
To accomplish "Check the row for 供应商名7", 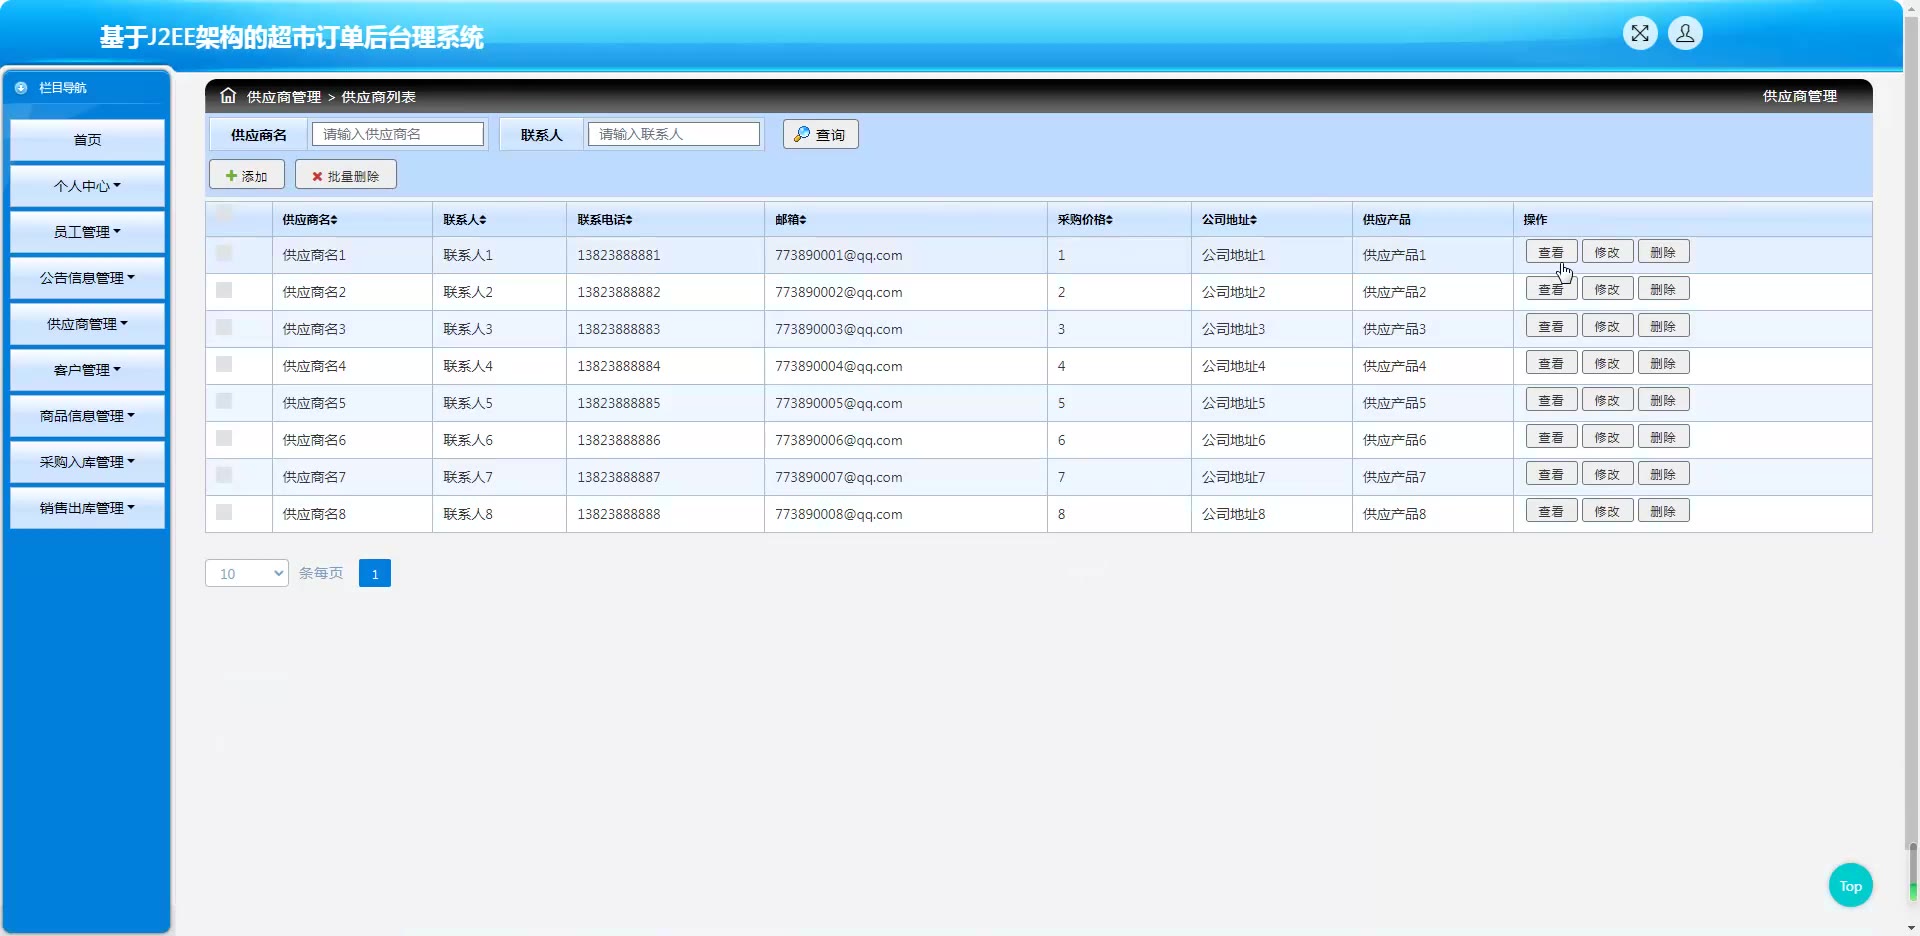I will click(x=224, y=475).
